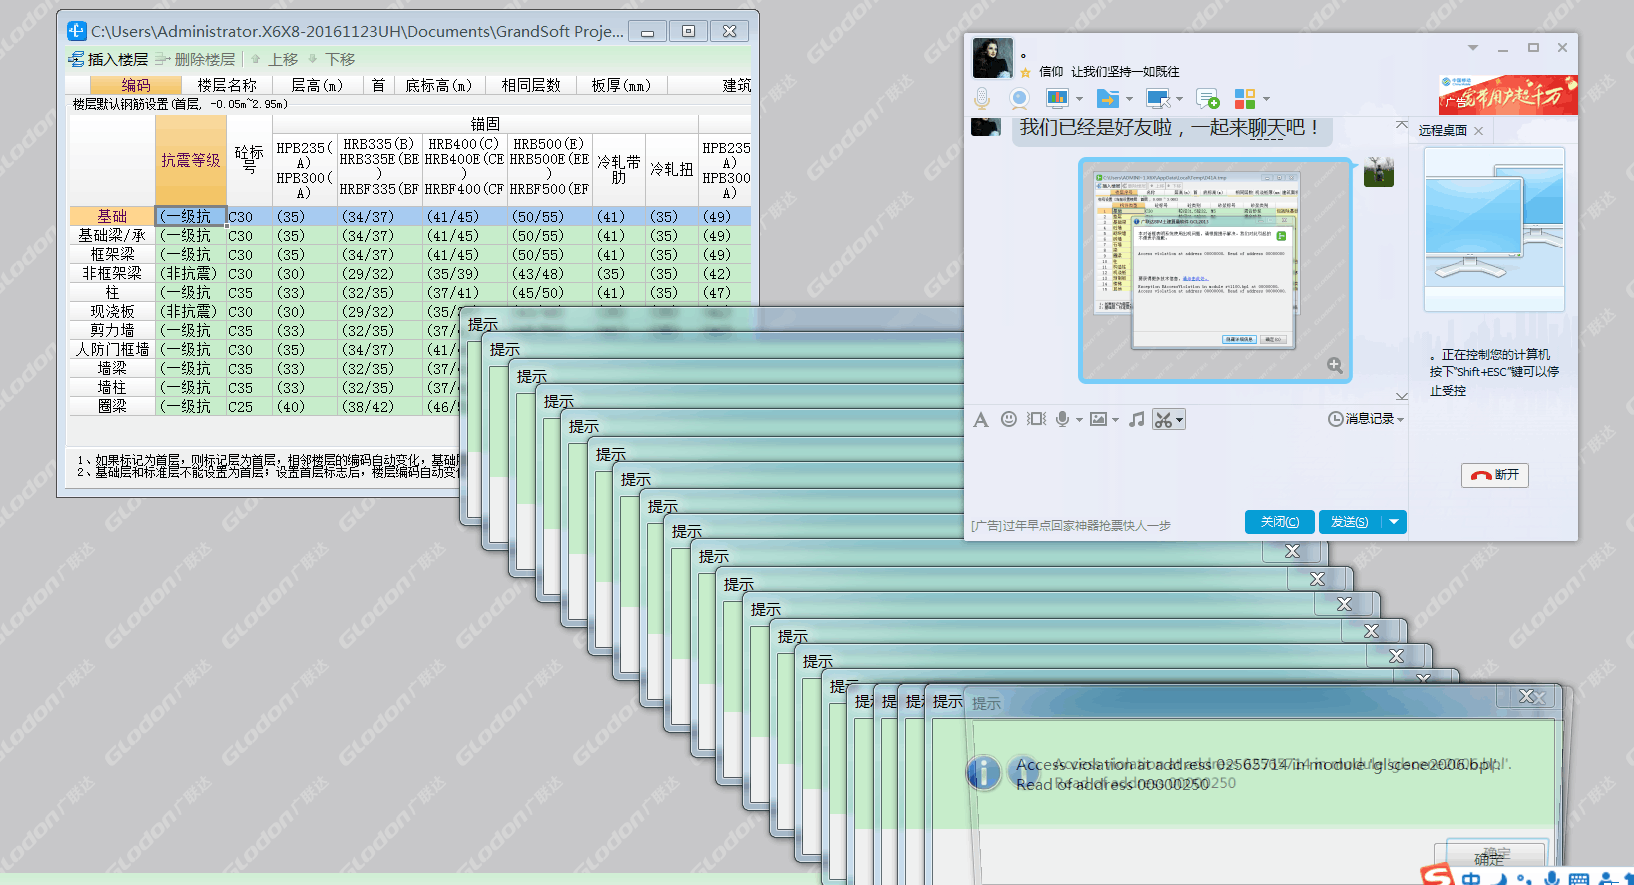Viewport: 1634px width, 885px height.
Task: Click the music note icon
Action: 1137,419
